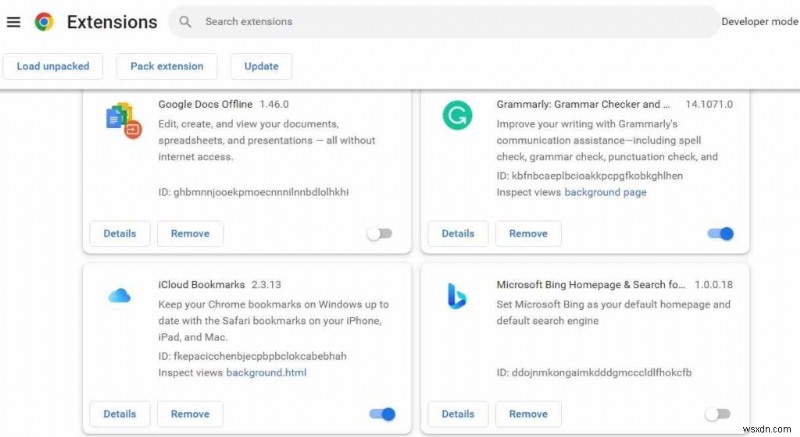Click the Load unpacked button

(x=53, y=66)
